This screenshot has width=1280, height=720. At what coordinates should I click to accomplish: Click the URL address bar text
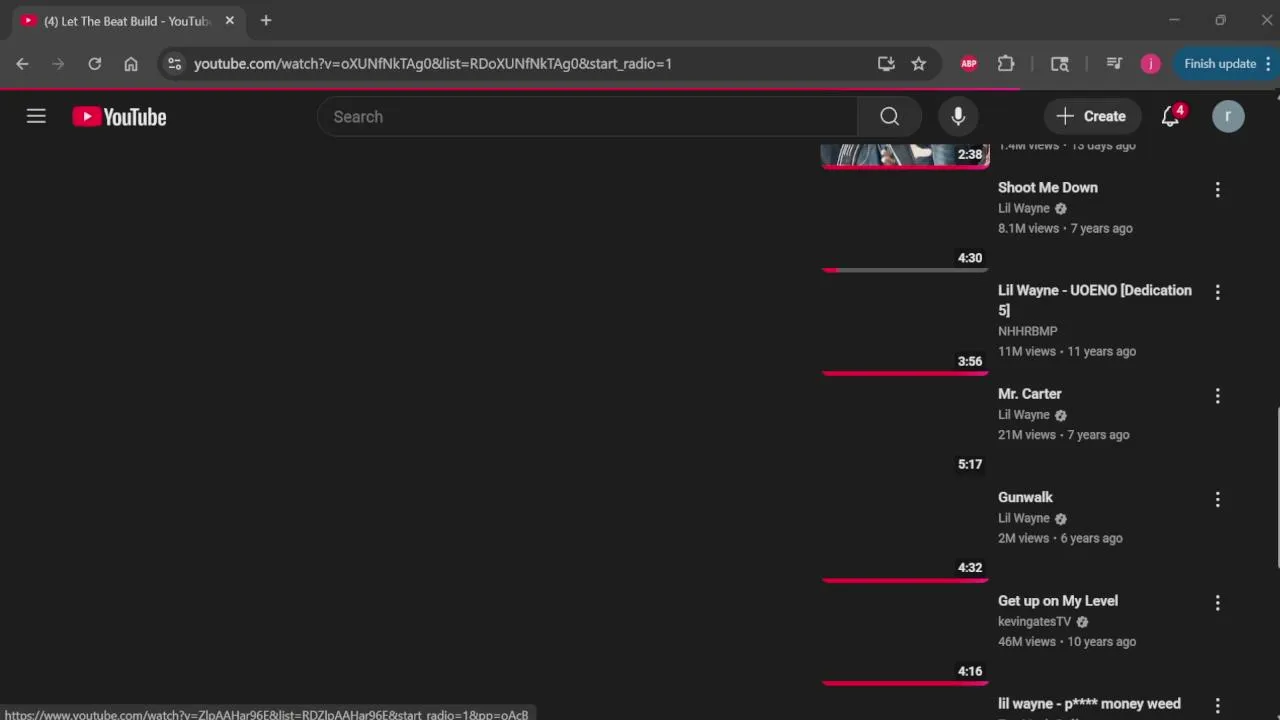click(x=432, y=64)
